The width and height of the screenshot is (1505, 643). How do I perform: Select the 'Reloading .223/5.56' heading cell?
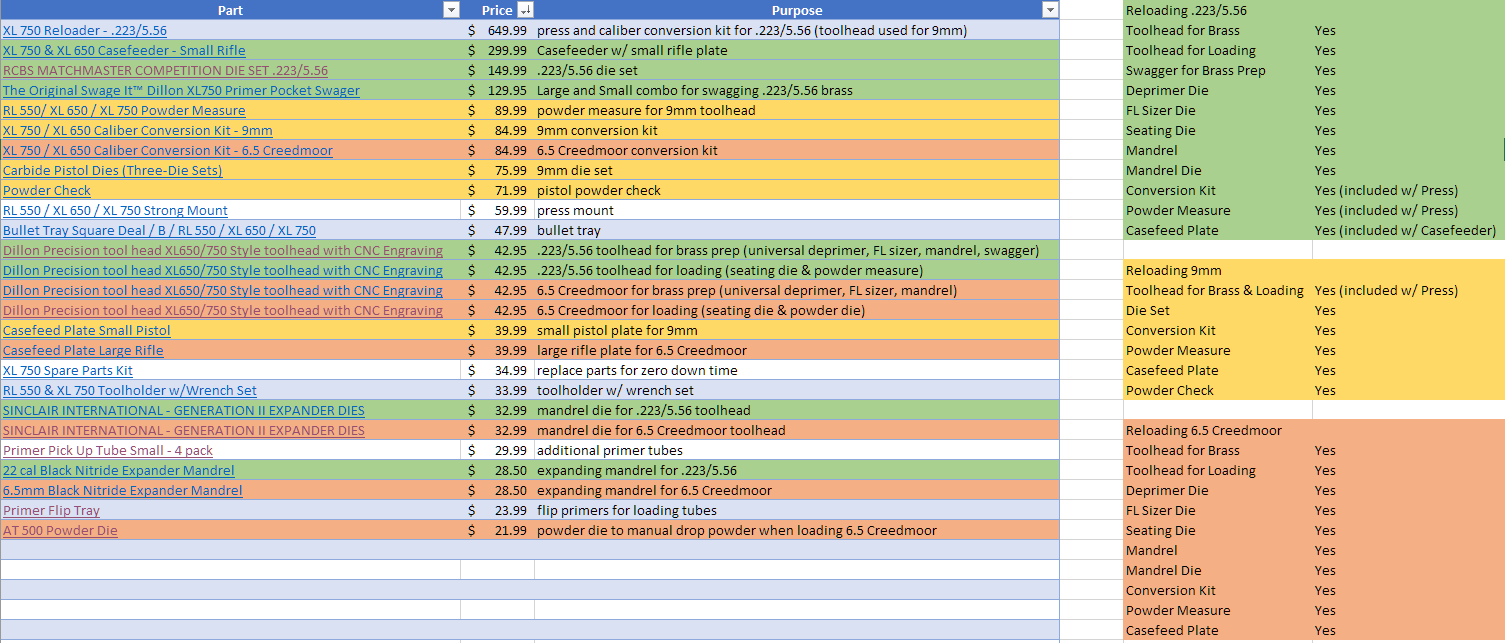tap(1218, 10)
